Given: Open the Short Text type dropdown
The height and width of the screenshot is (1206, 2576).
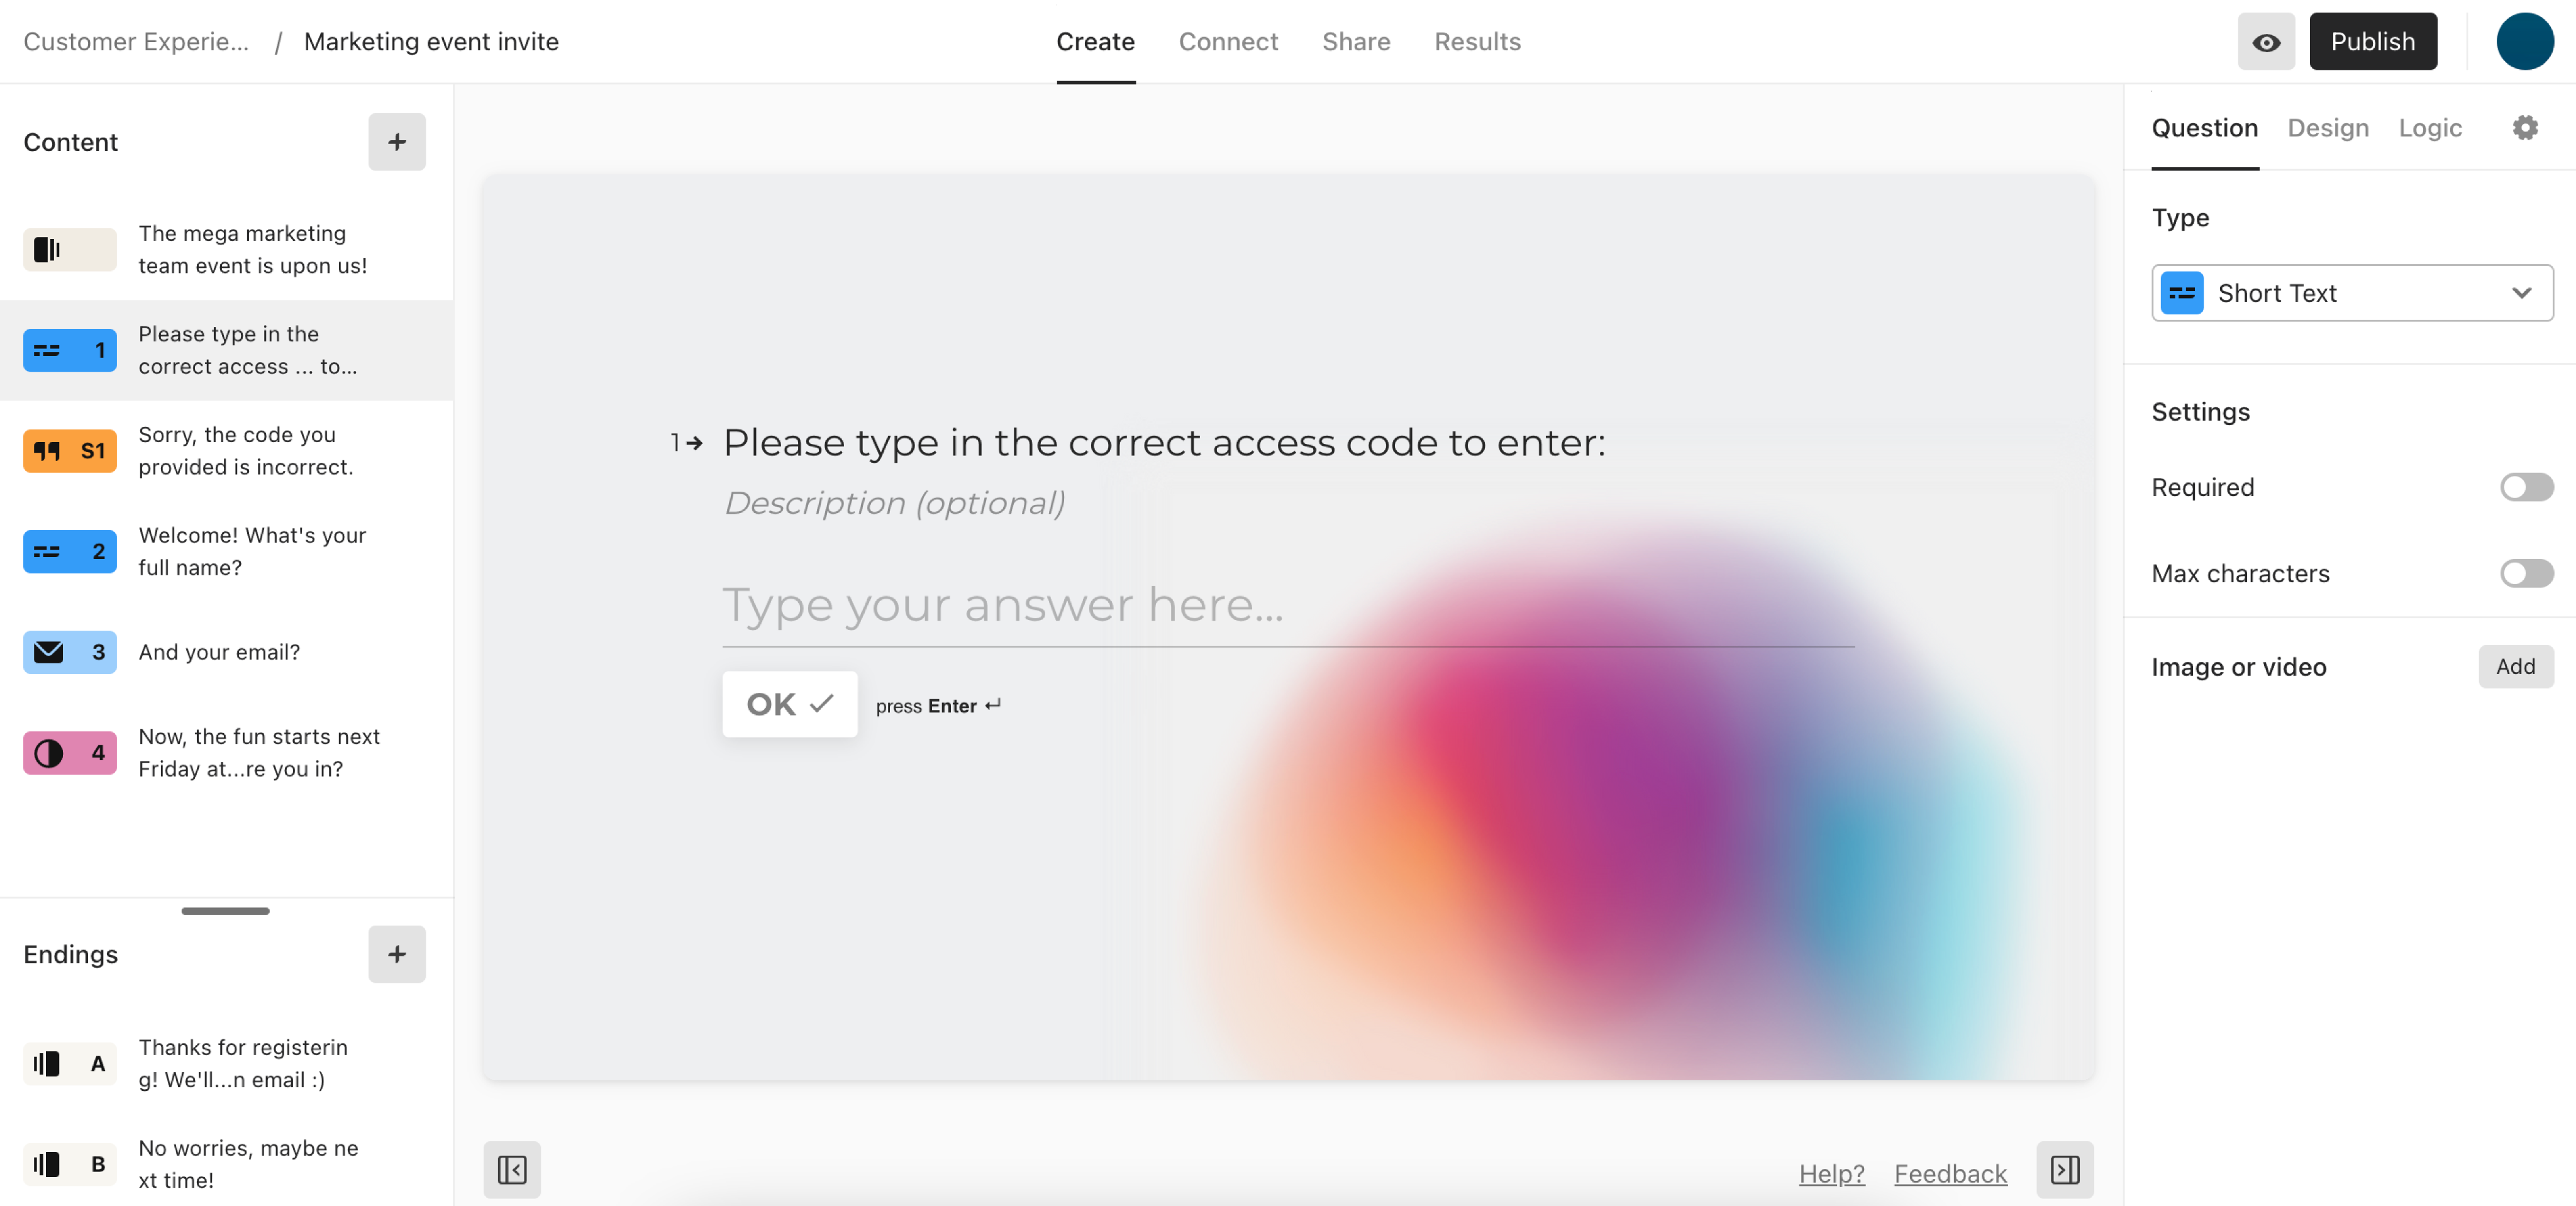Looking at the screenshot, I should click(2351, 293).
